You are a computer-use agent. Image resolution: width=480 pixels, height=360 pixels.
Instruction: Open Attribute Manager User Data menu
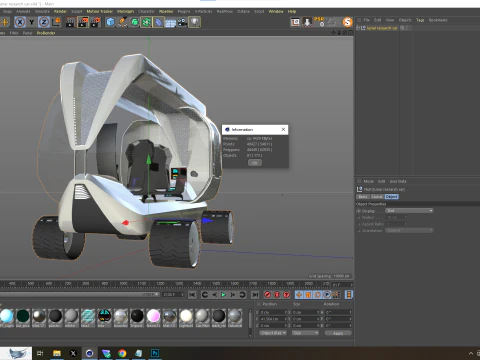(x=398, y=181)
